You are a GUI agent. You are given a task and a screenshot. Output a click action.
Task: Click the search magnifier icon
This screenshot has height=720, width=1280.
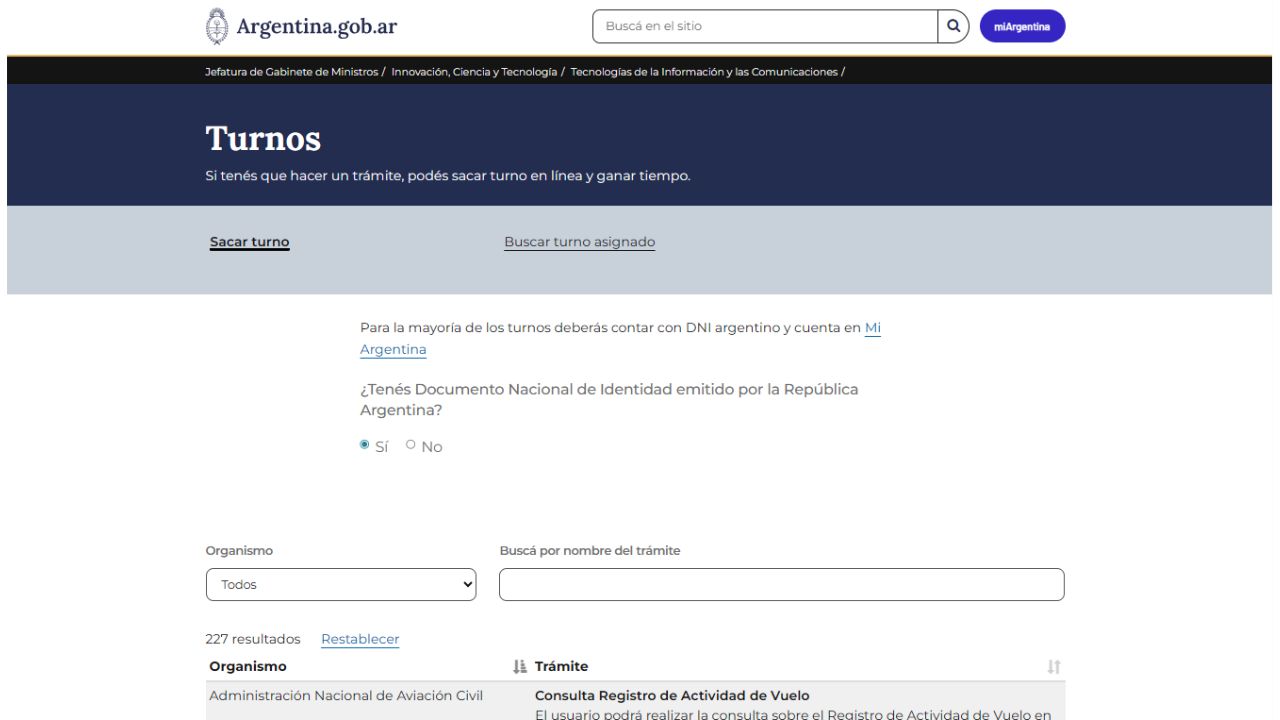(953, 26)
